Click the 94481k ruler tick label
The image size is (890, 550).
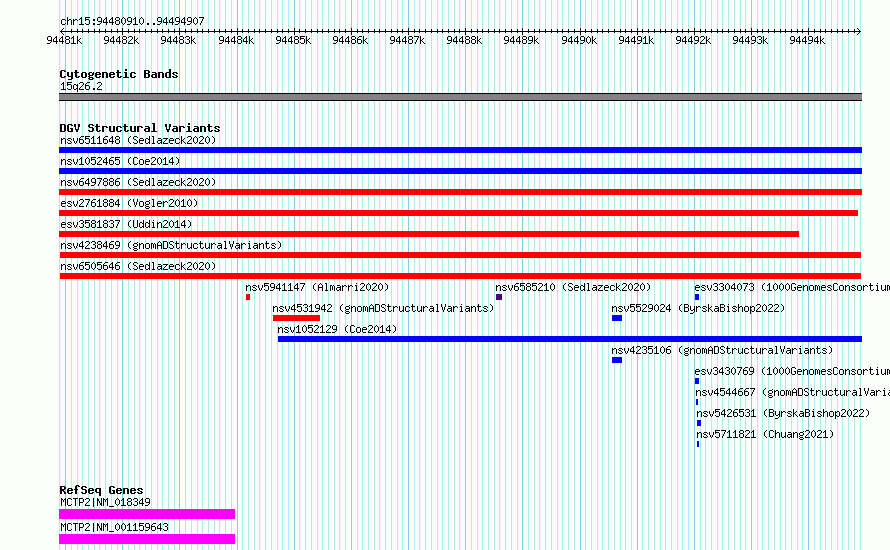pos(64,40)
